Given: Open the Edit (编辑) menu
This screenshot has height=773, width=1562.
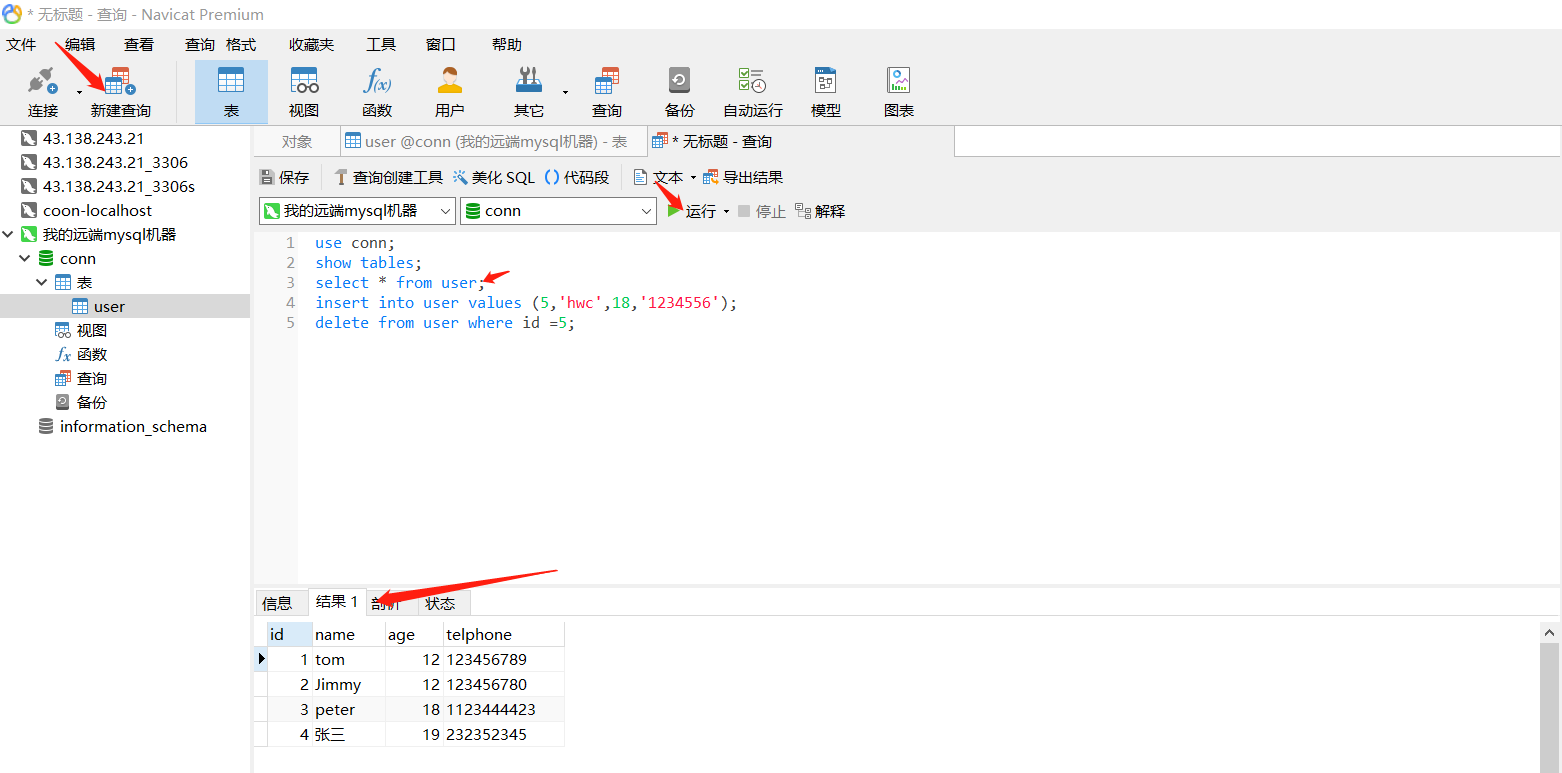Looking at the screenshot, I should tap(80, 44).
